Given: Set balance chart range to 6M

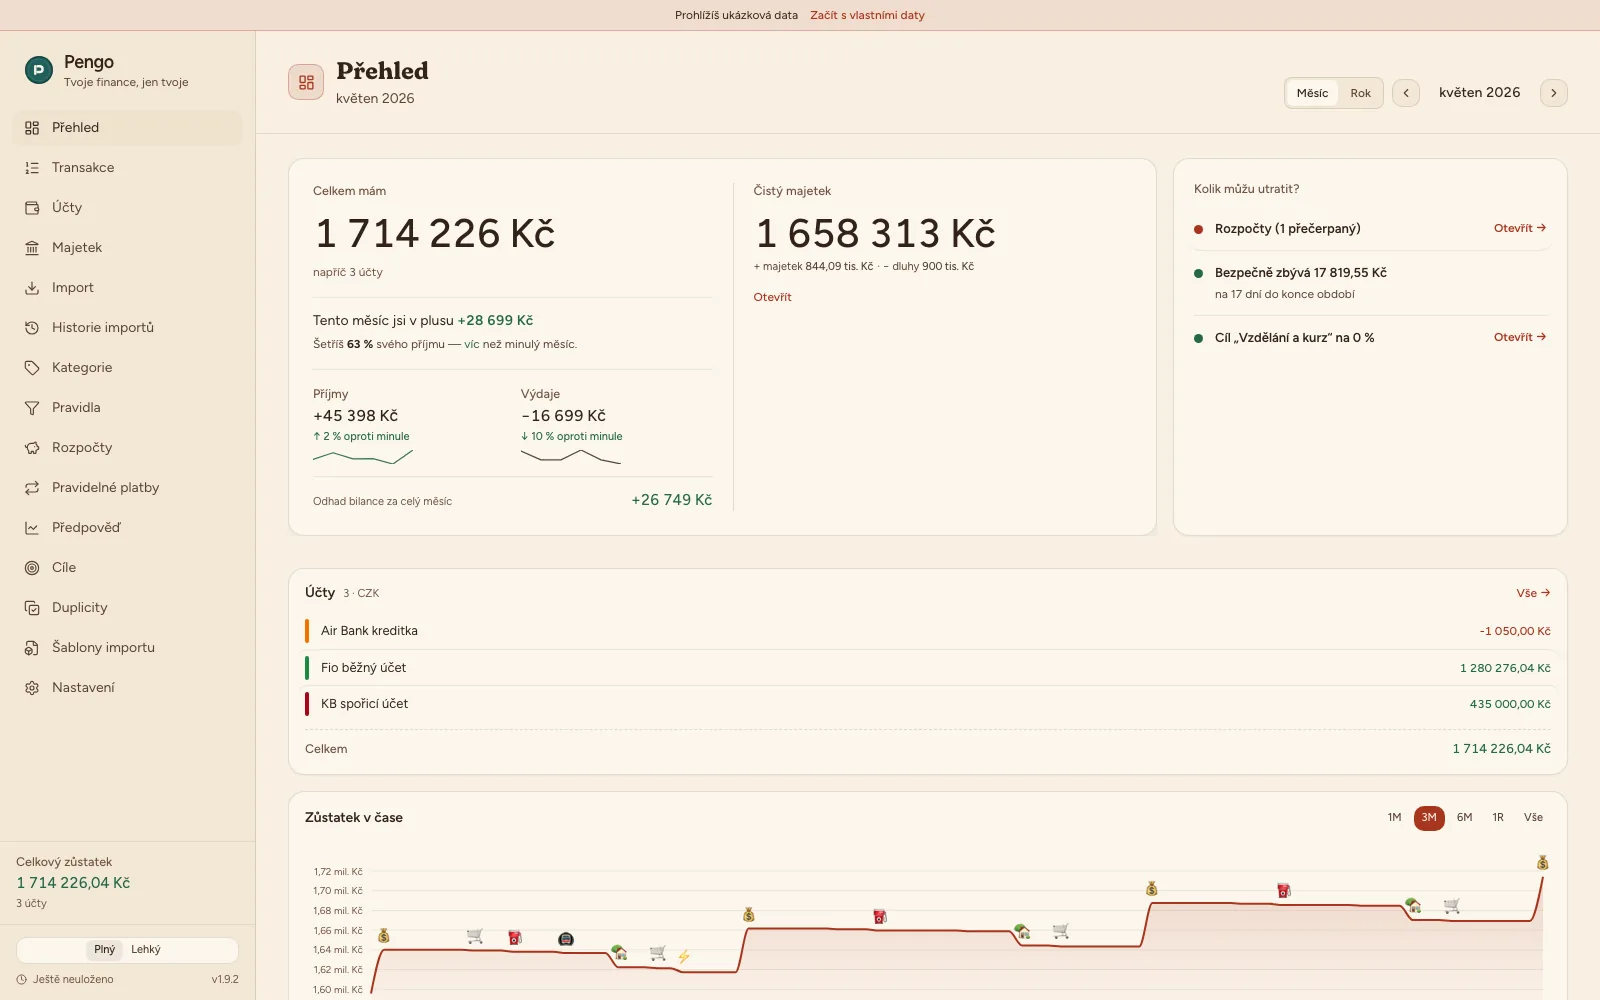Looking at the screenshot, I should point(1464,818).
